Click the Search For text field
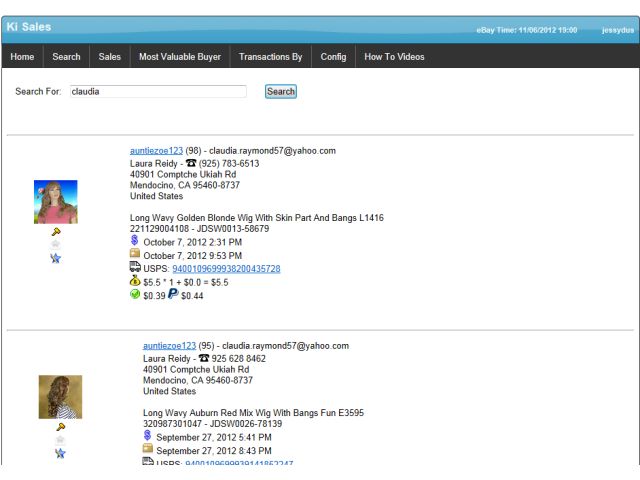The image size is (640, 480). [158, 91]
